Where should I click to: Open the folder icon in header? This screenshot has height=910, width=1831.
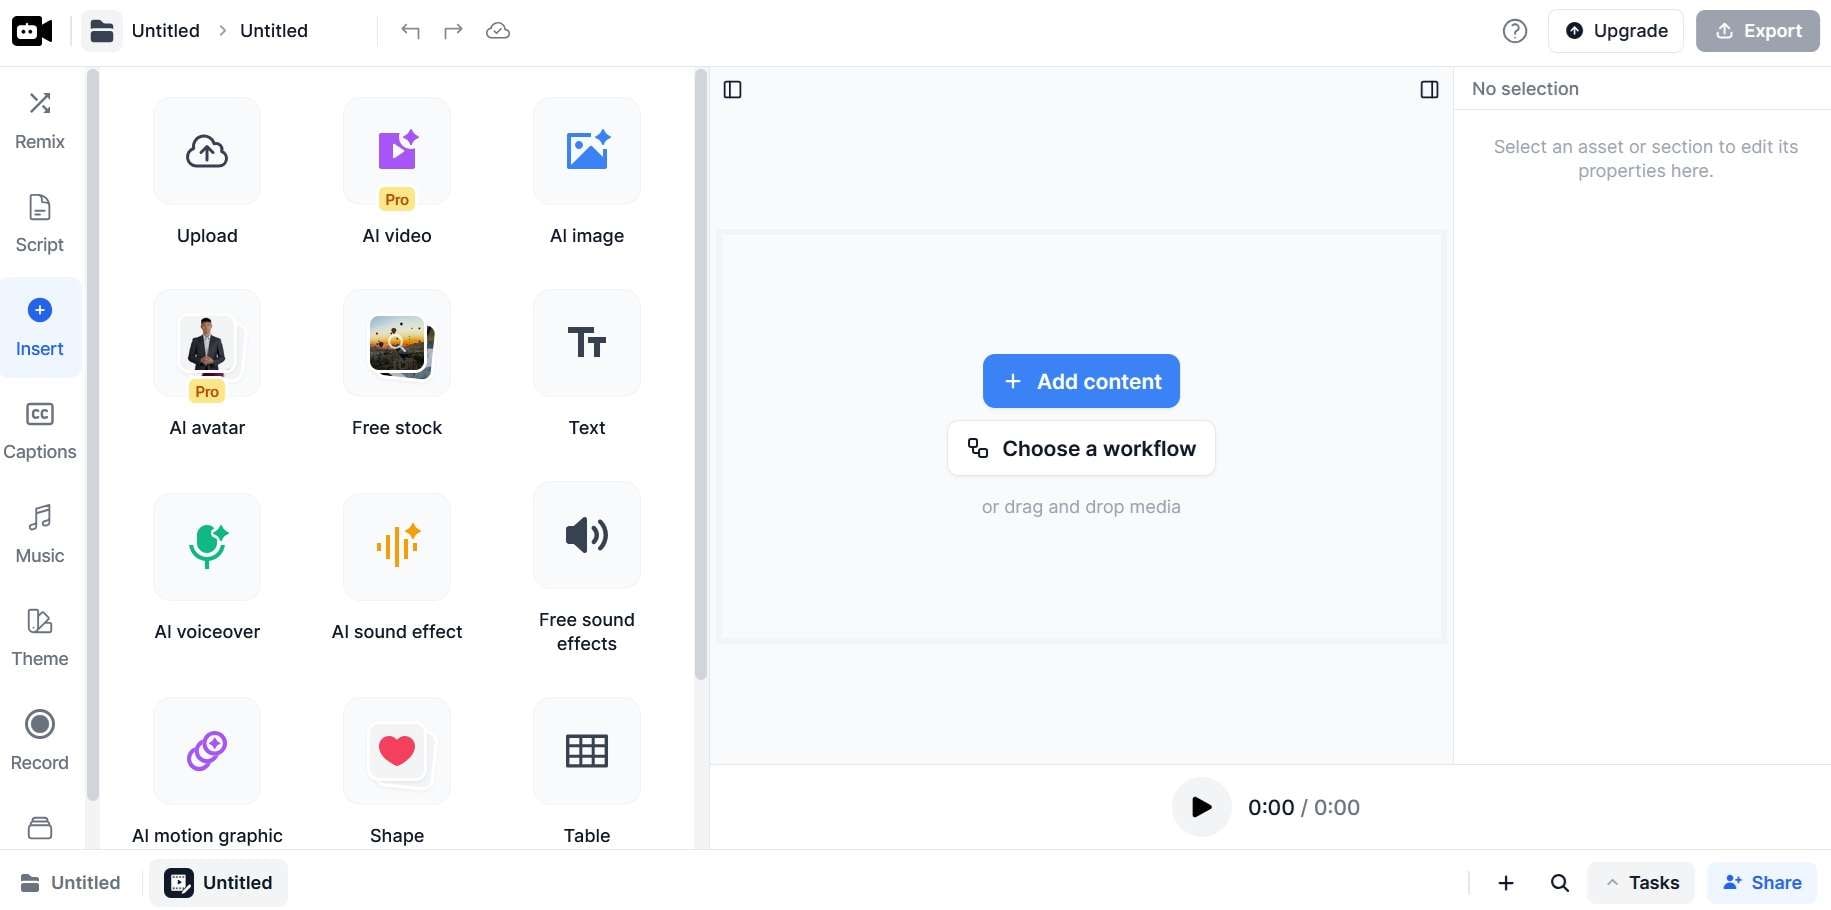click(102, 31)
